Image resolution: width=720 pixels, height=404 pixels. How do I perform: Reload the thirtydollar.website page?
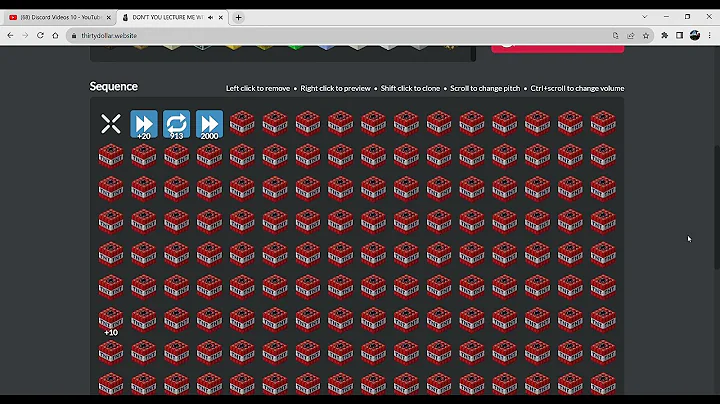[x=40, y=35]
